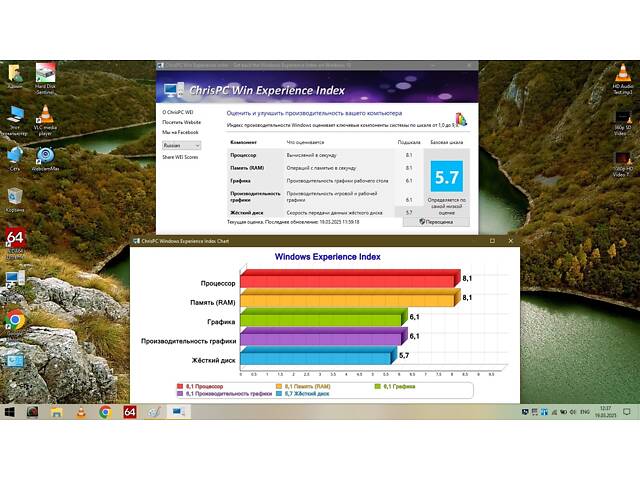Open the Windows Start menu
This screenshot has height=480, width=640.
click(9, 412)
